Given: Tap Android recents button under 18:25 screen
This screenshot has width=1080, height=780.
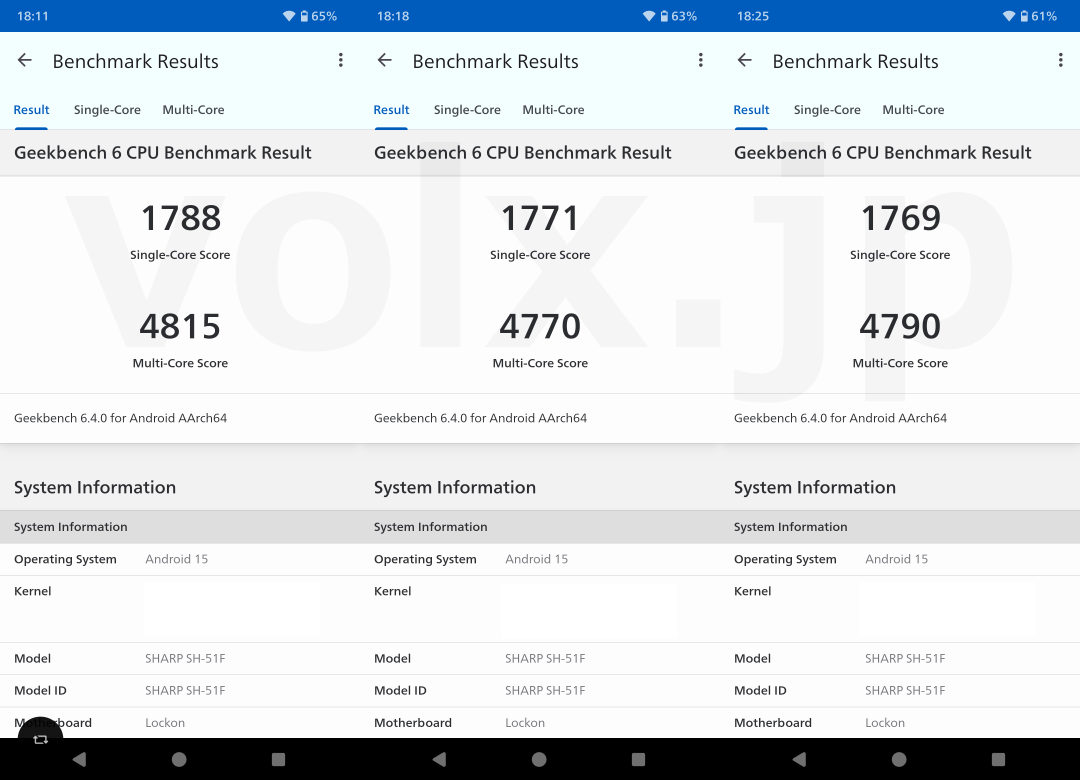Looking at the screenshot, I should point(998,759).
